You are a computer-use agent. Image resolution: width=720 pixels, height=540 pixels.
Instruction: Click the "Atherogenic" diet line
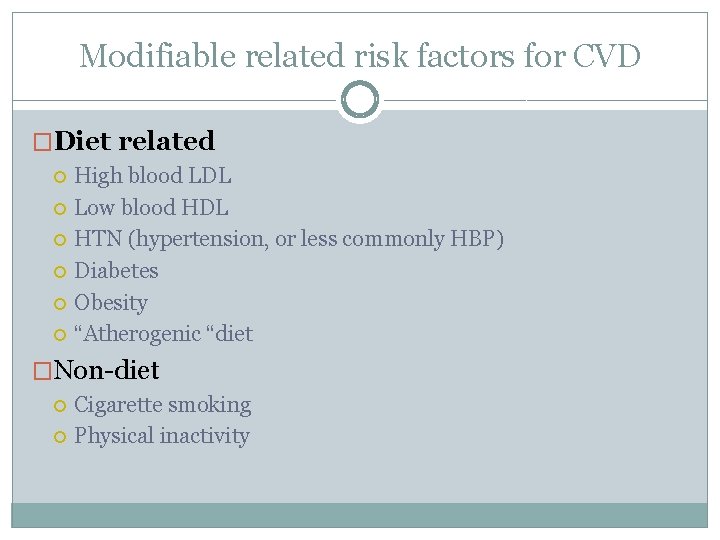tap(163, 333)
